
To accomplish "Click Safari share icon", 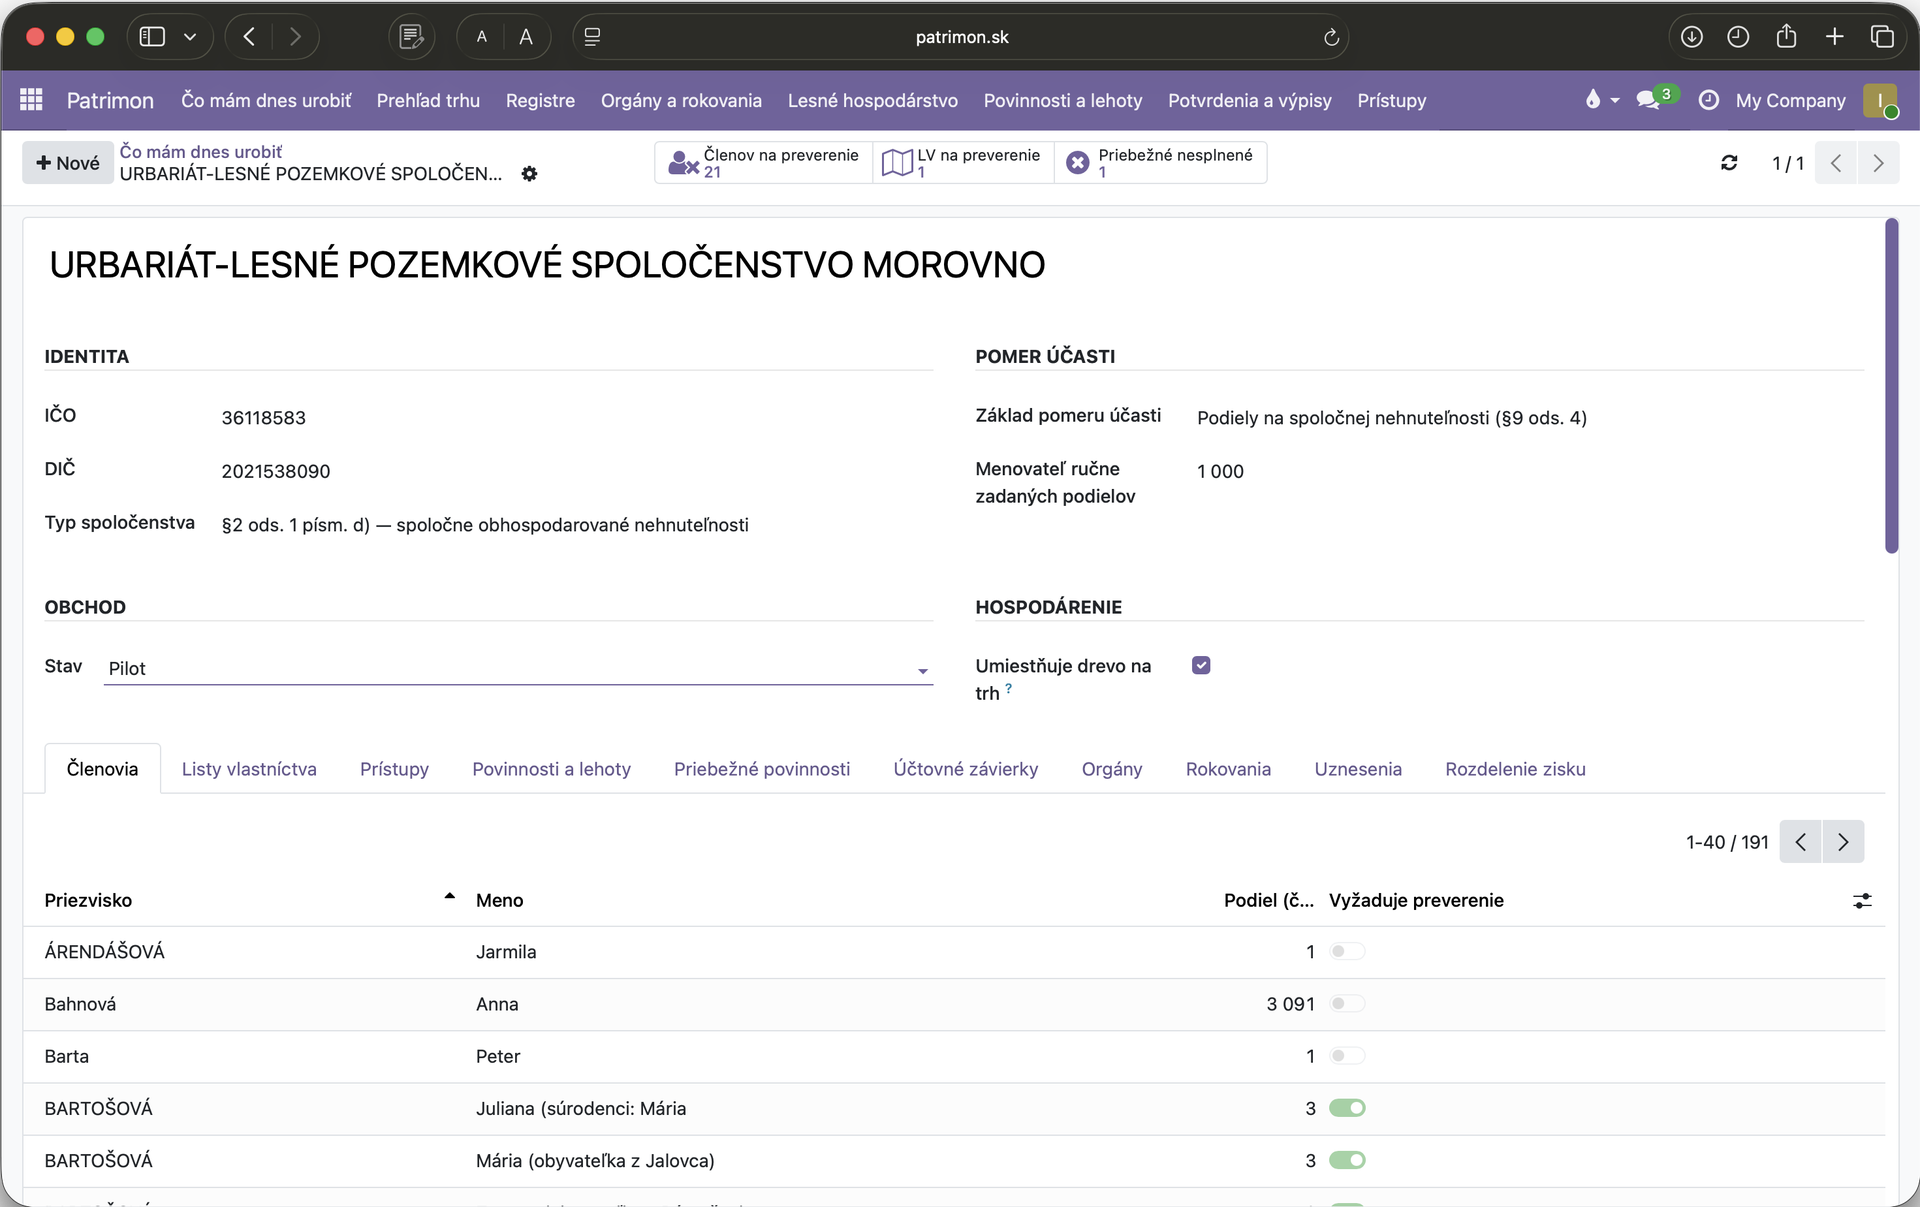I will tap(1786, 37).
